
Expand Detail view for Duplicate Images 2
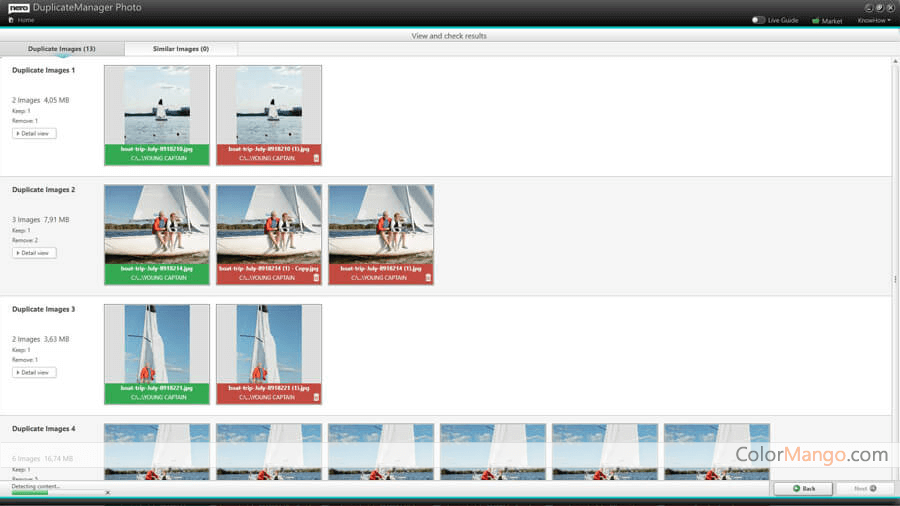pyautogui.click(x=34, y=253)
